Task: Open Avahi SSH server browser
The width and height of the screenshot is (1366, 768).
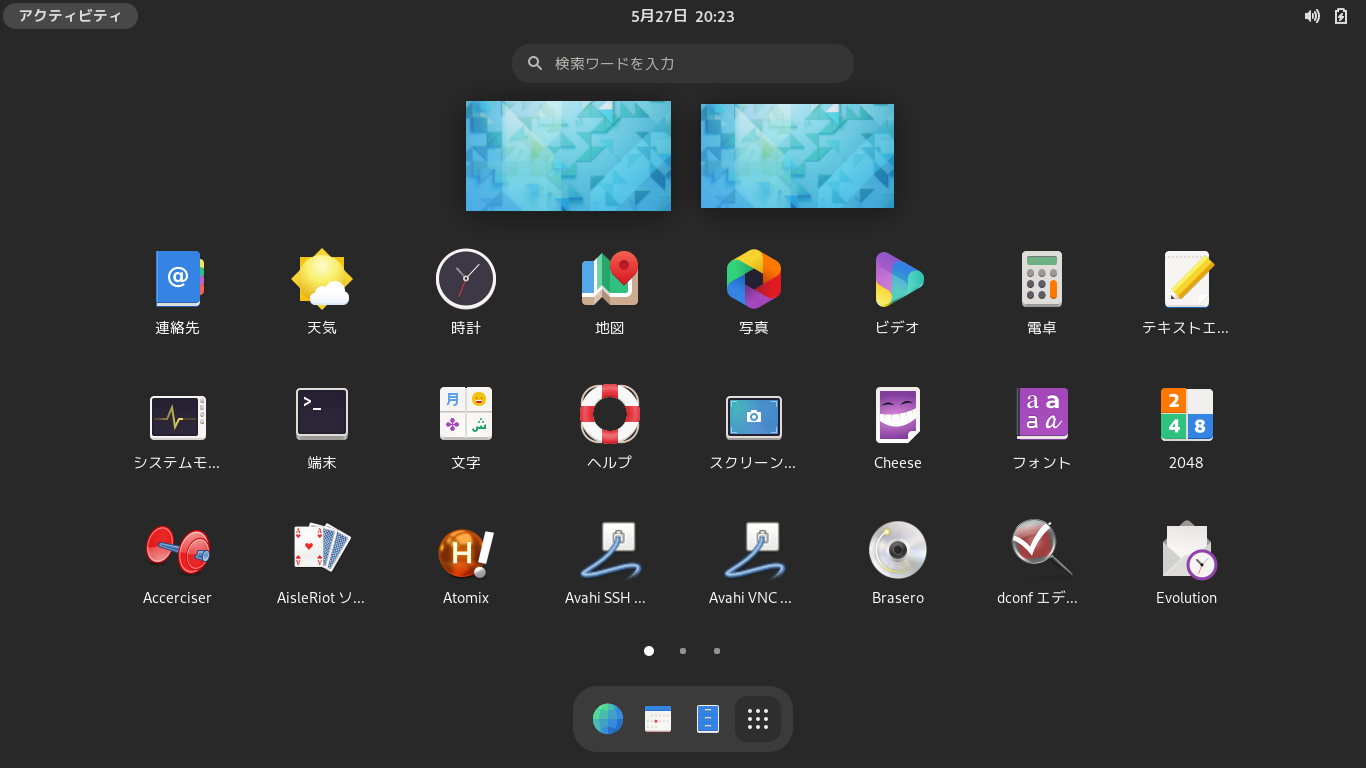Action: tap(610, 549)
